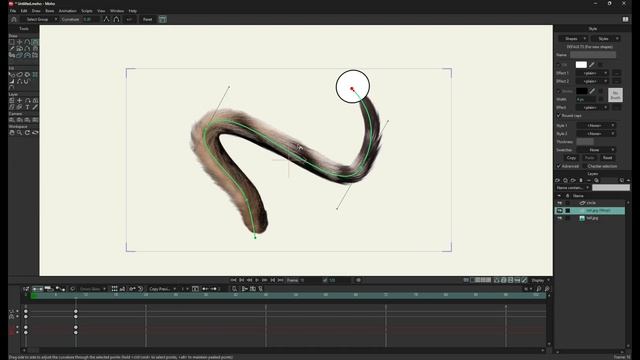Open the Shapes dropdown in Style panel
Screen dimensions: 640x360
(x=573, y=38)
